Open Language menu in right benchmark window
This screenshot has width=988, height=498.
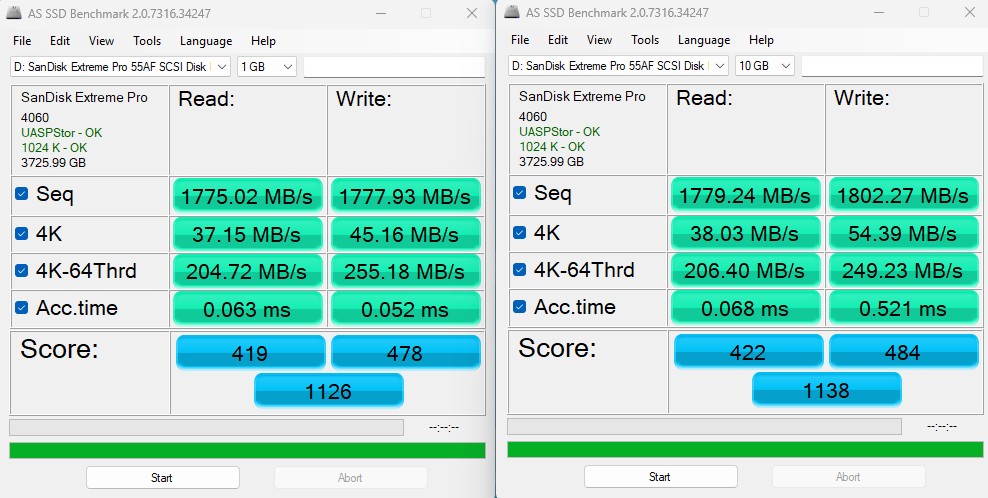coord(704,40)
